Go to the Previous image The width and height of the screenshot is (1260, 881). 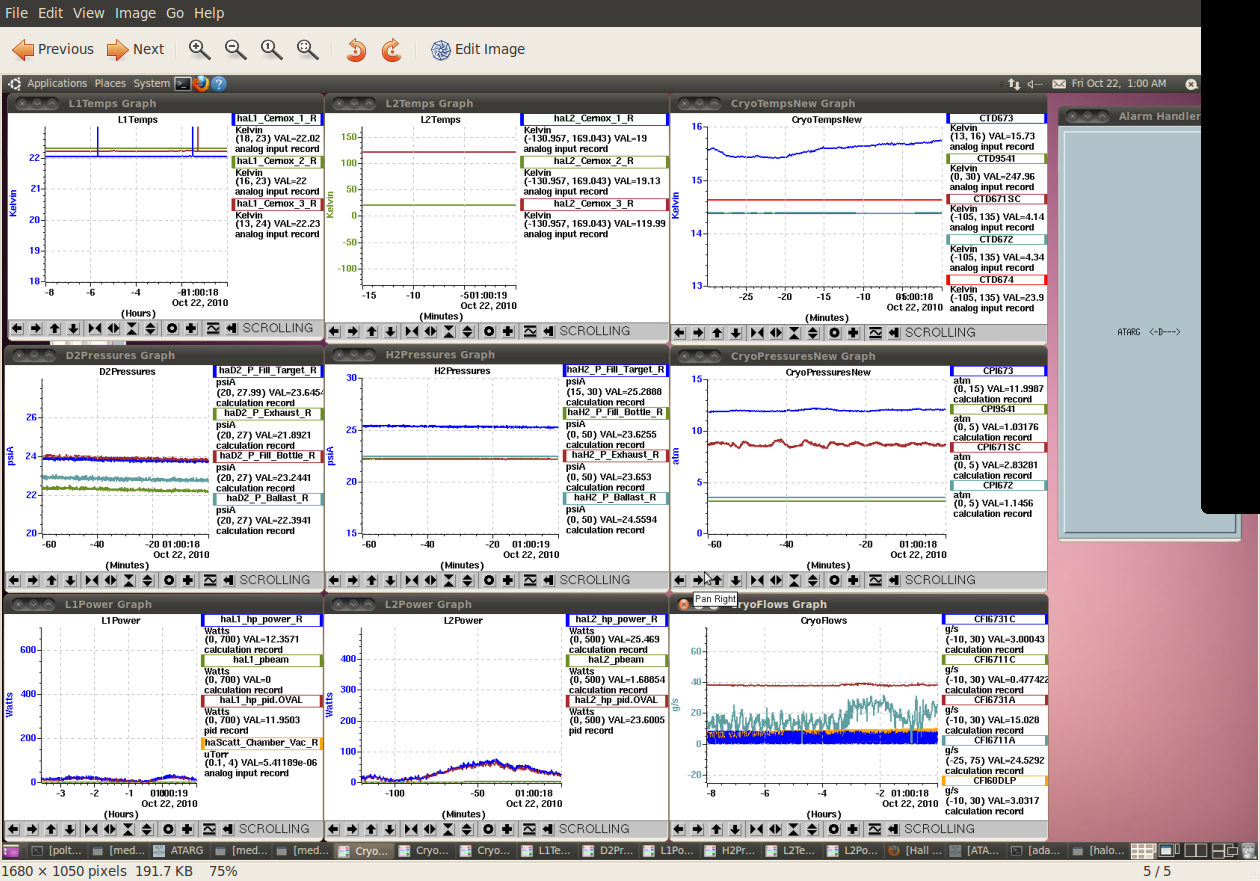(x=53, y=49)
